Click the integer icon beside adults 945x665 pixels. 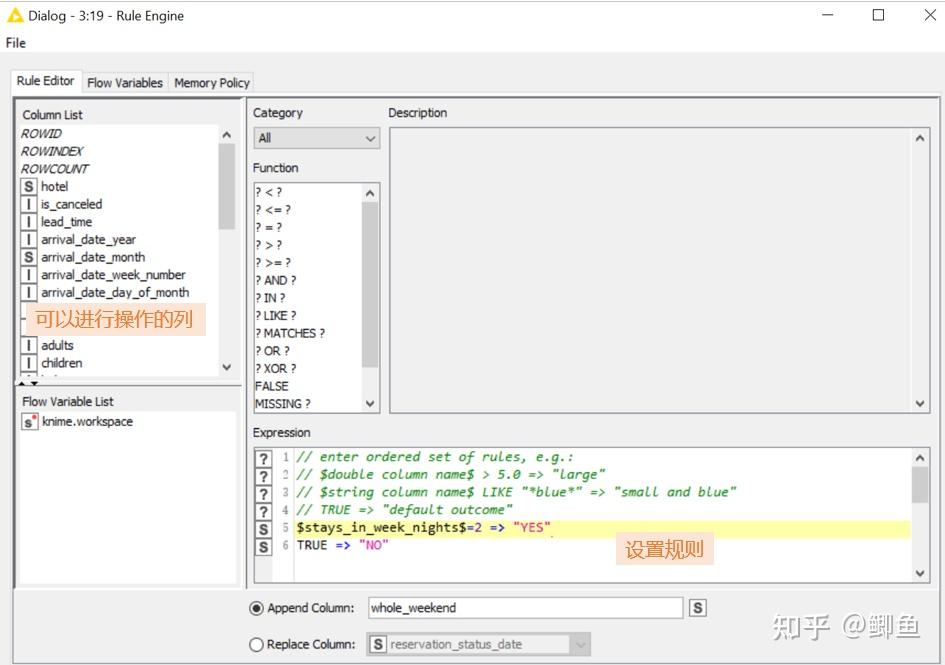pyautogui.click(x=28, y=345)
